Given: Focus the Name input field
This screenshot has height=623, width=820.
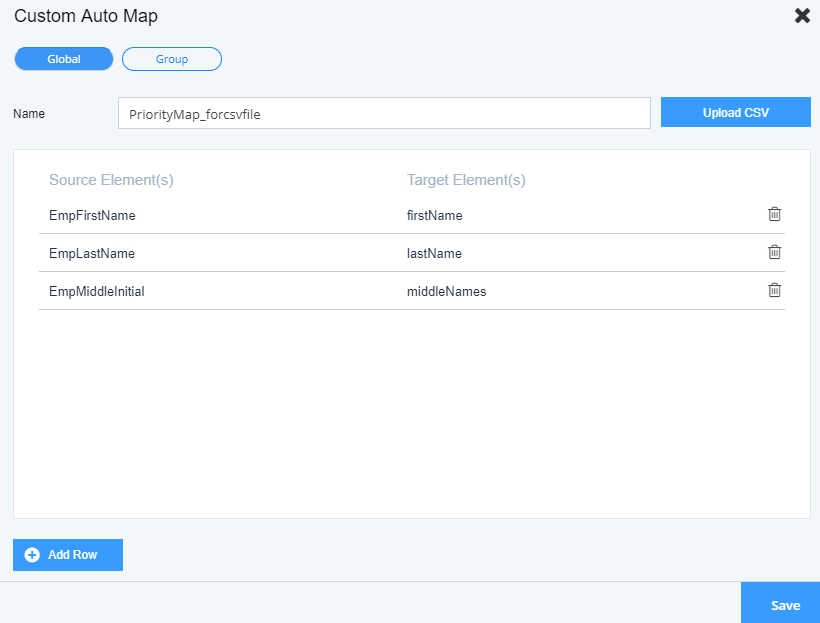Looking at the screenshot, I should [384, 113].
